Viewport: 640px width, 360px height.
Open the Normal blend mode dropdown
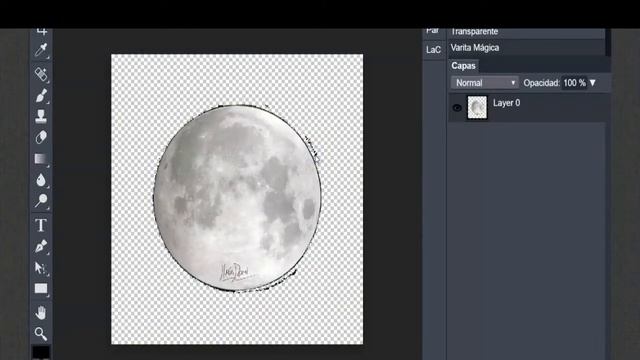point(484,83)
